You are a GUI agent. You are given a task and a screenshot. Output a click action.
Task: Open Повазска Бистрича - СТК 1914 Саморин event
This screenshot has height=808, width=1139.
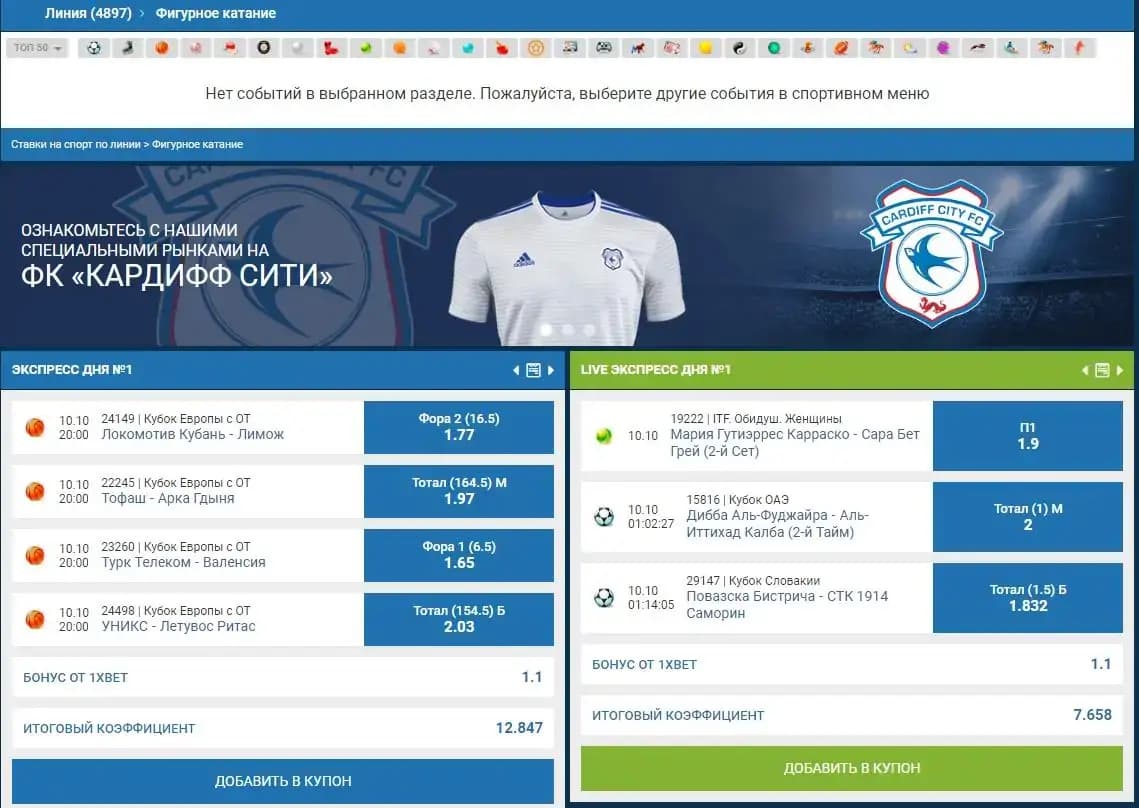(787, 605)
